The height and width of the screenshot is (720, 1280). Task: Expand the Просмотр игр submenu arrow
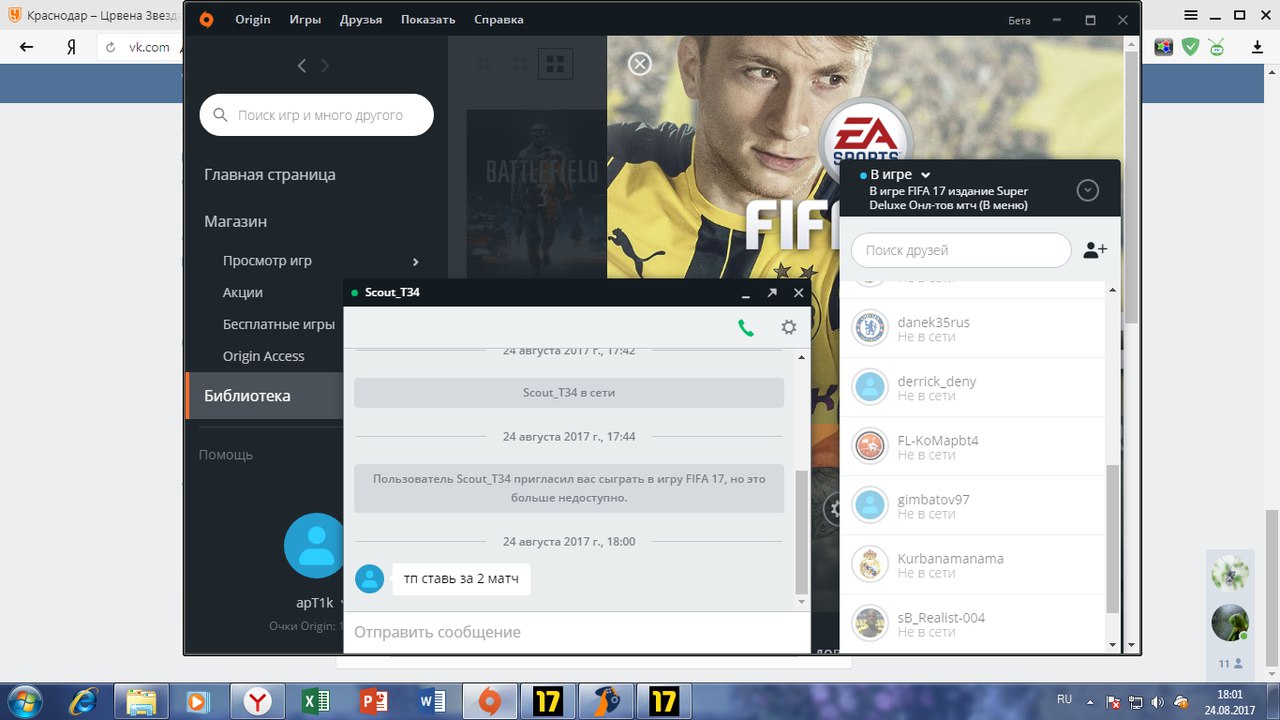[416, 261]
